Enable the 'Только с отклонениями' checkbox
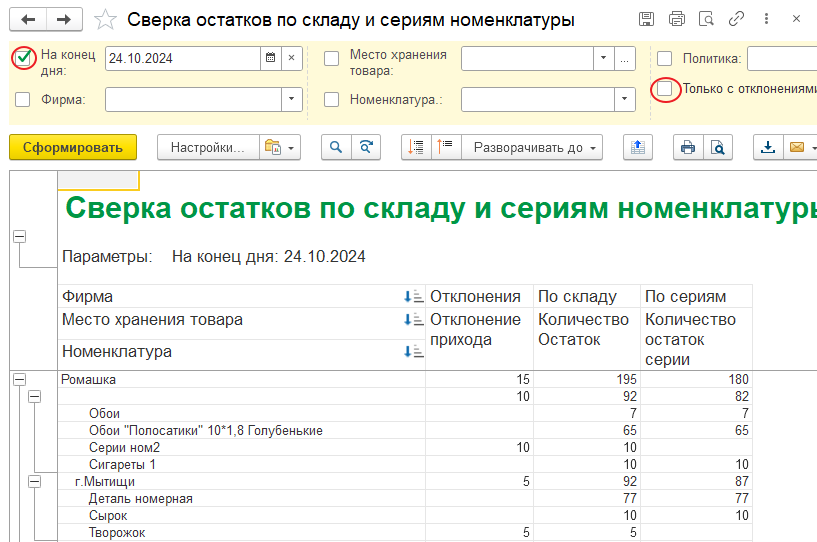The image size is (817, 542). point(665,89)
